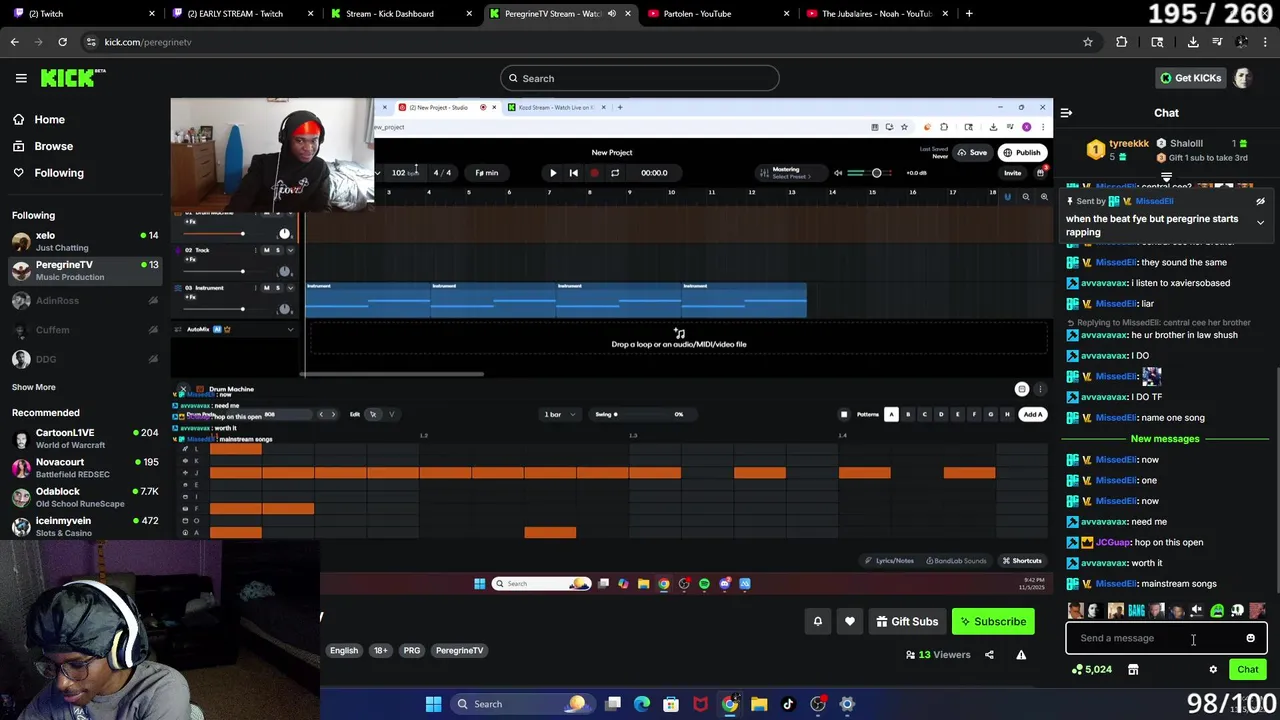This screenshot has width=1280, height=720.
Task: Click Get KICKs button
Action: 1190,78
